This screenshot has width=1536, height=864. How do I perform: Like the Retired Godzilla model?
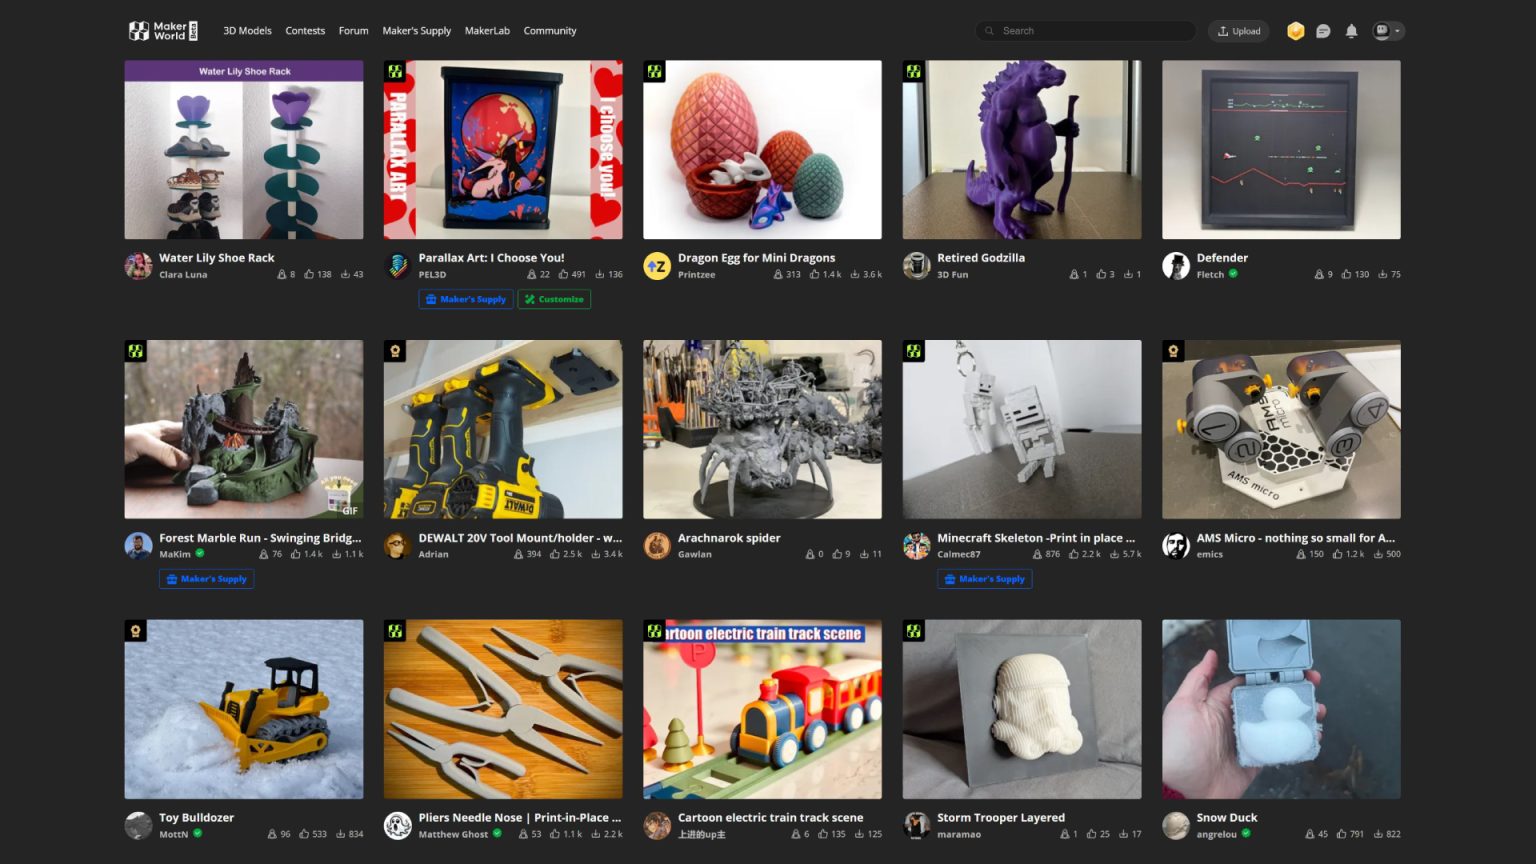click(x=1103, y=274)
